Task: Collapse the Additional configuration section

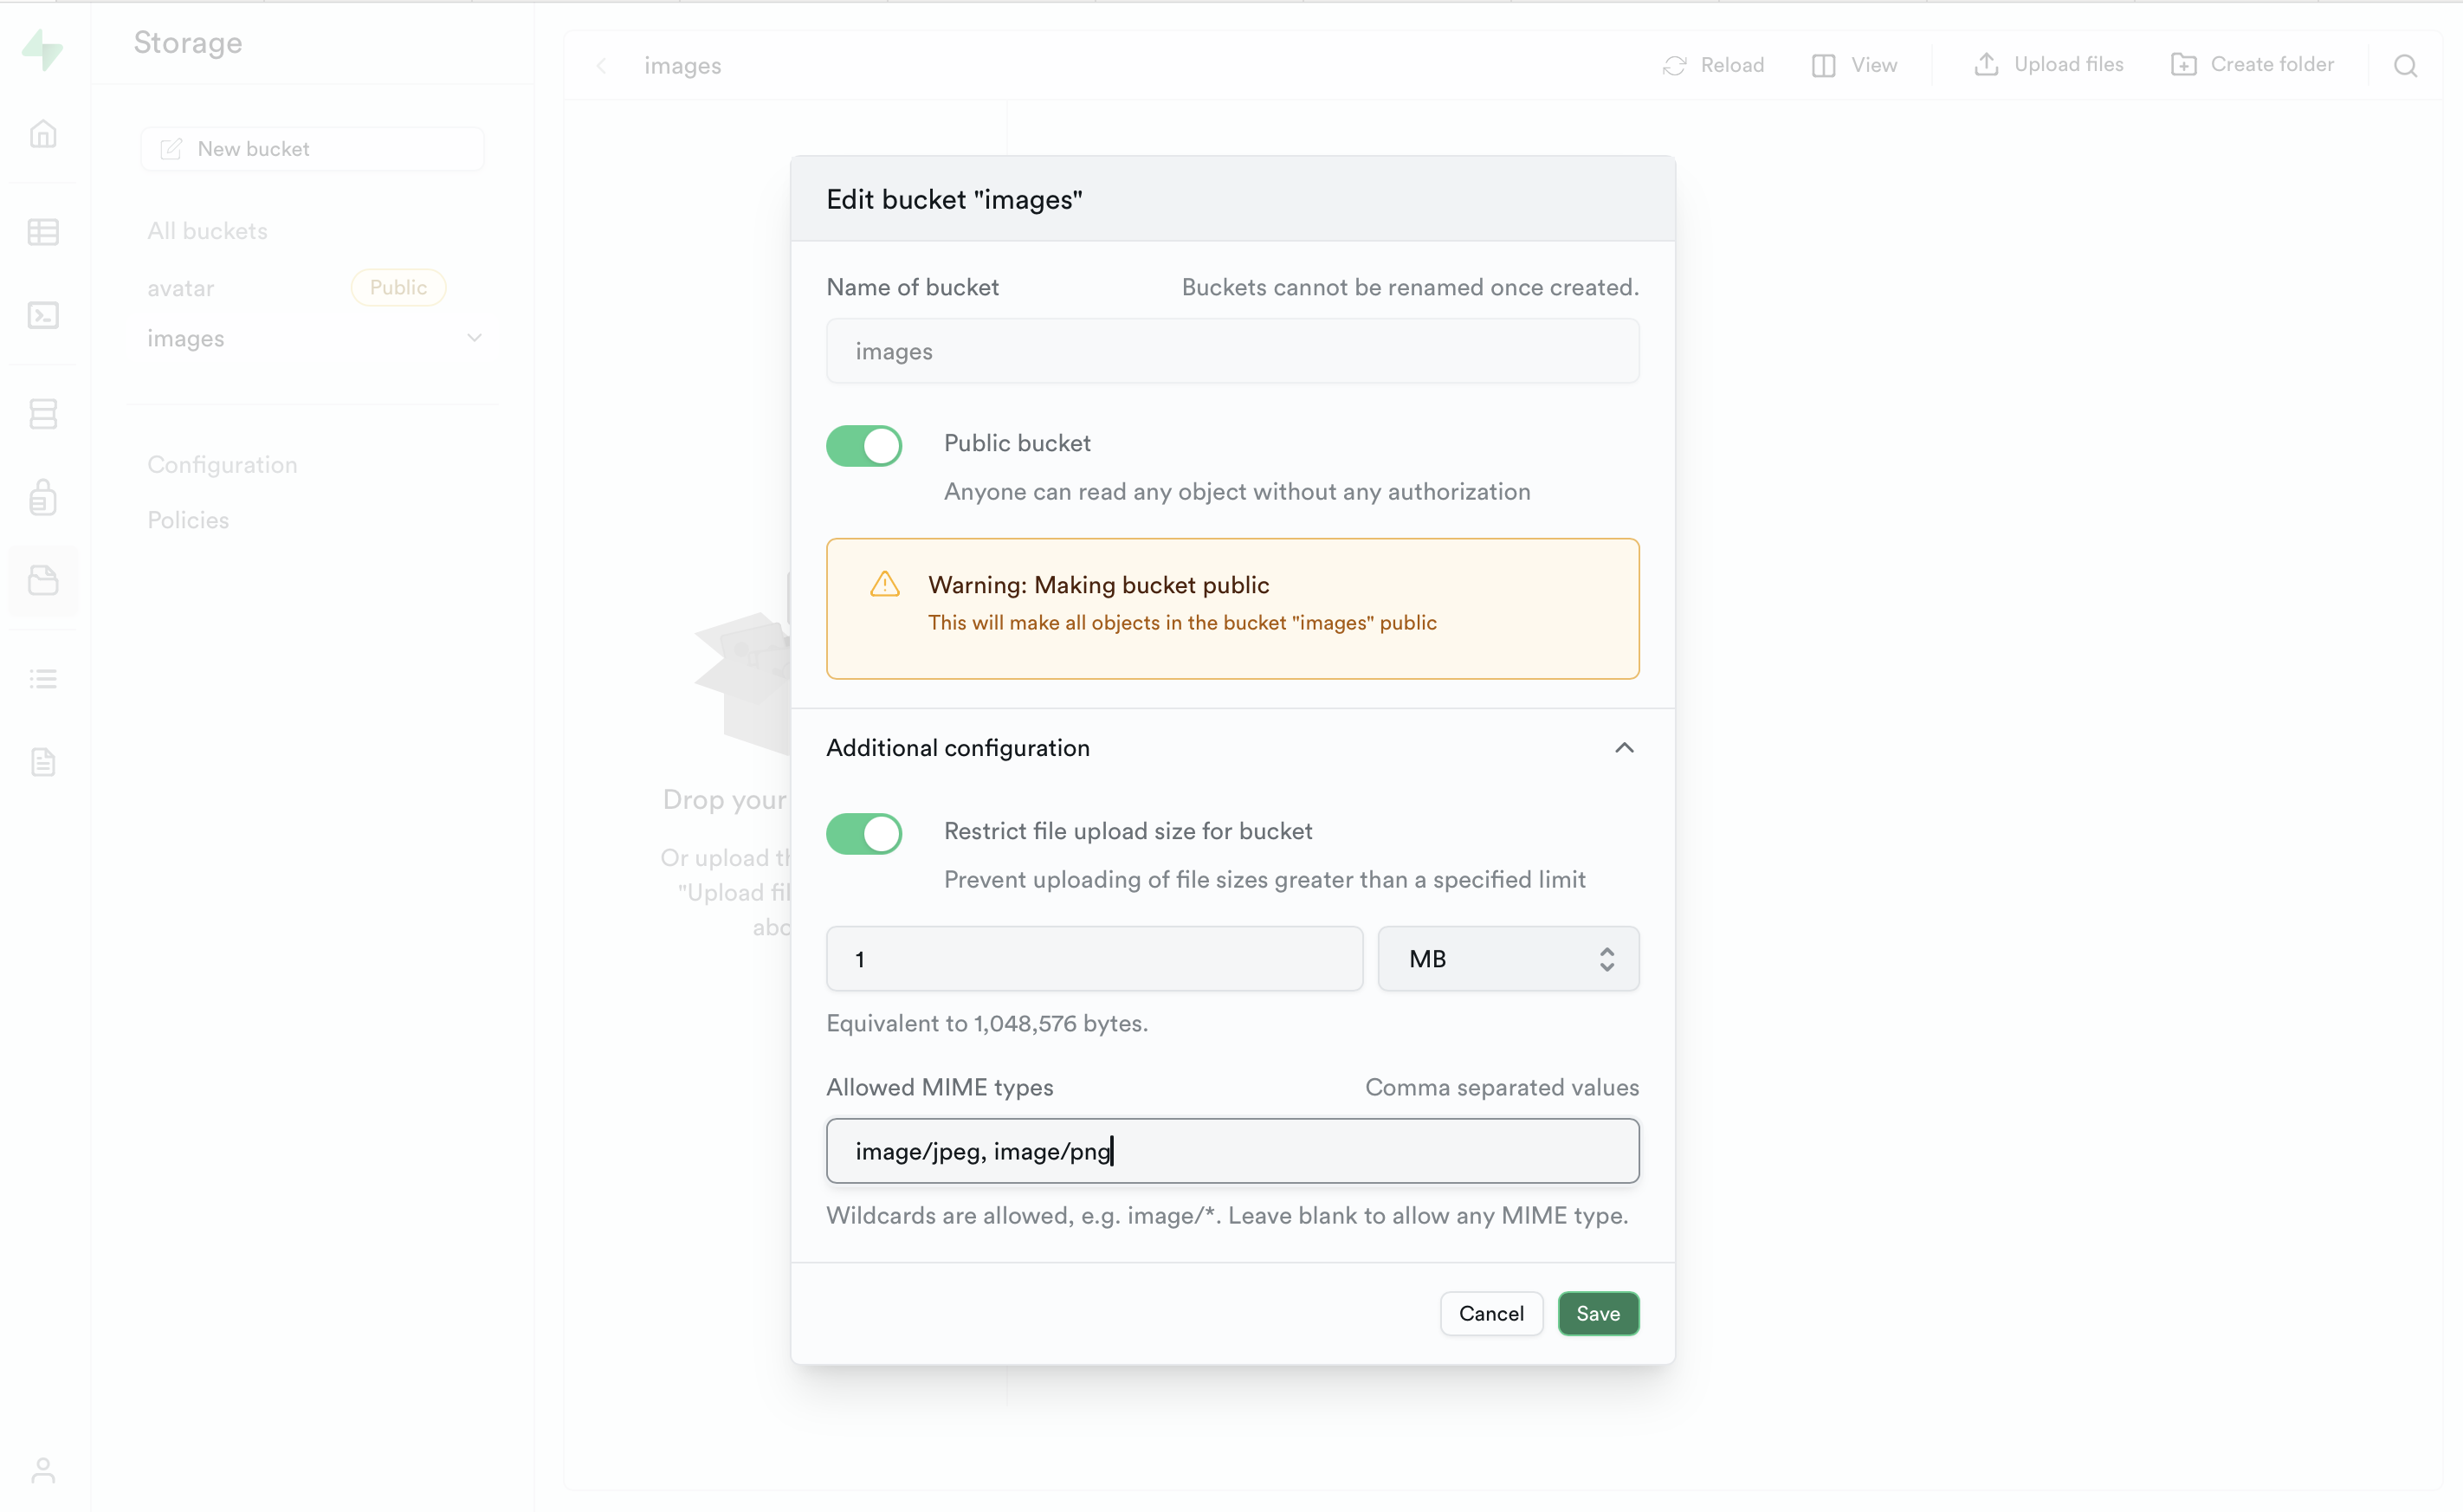Action: coord(1624,748)
